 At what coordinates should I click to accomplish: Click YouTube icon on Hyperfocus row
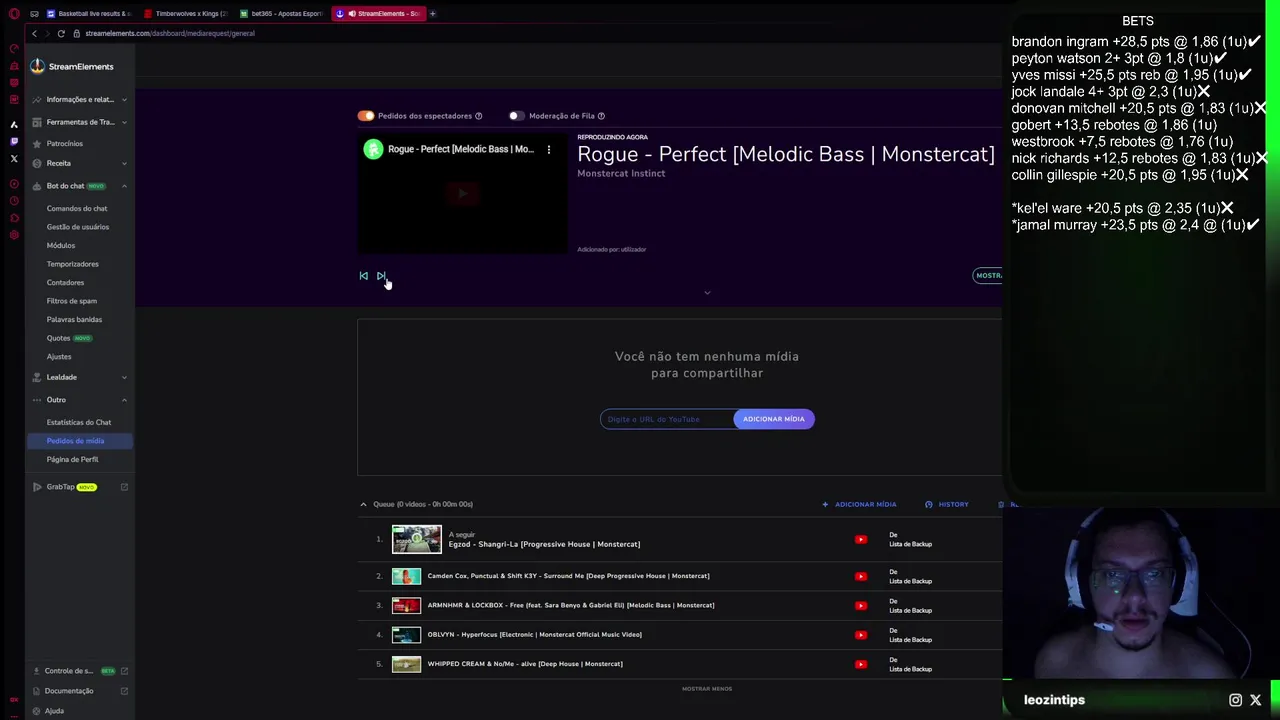pyautogui.click(x=861, y=635)
